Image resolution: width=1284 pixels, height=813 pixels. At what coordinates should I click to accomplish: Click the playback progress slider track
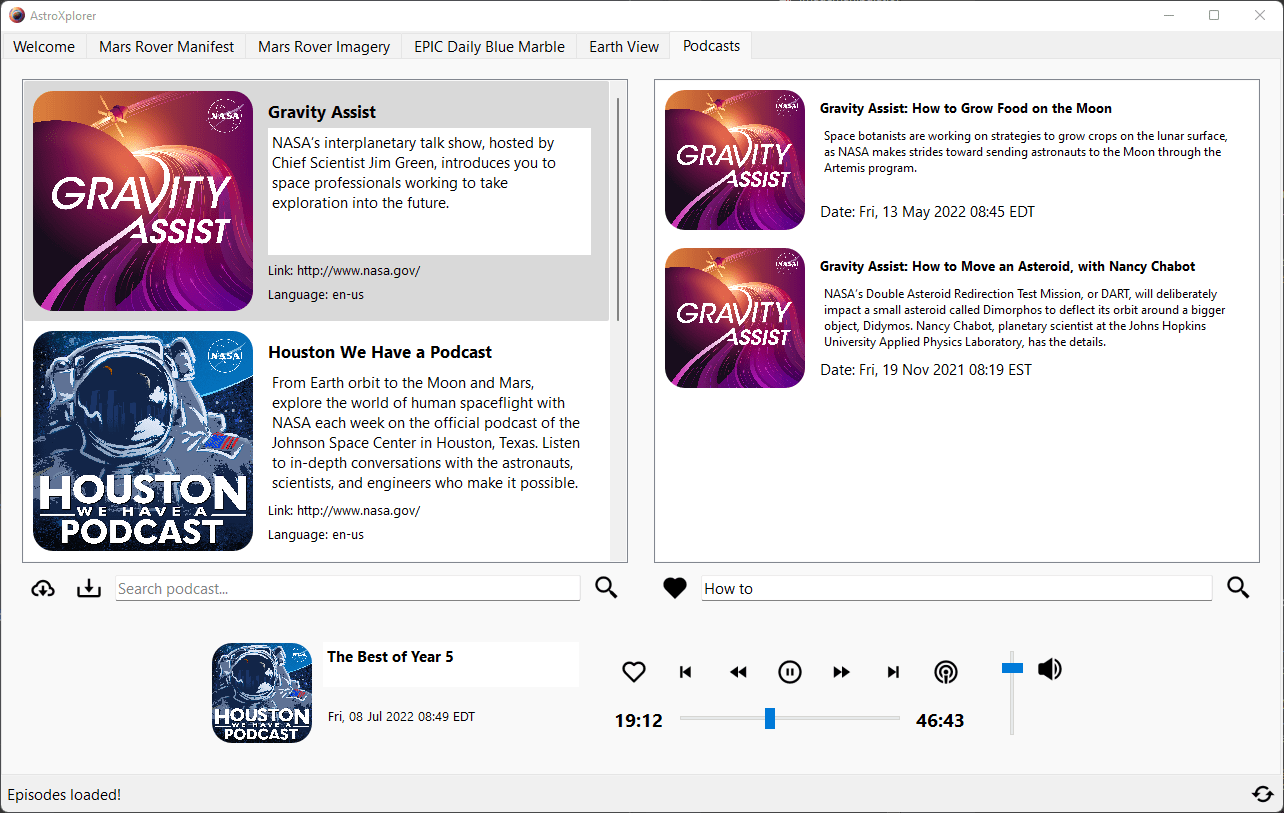click(x=840, y=718)
